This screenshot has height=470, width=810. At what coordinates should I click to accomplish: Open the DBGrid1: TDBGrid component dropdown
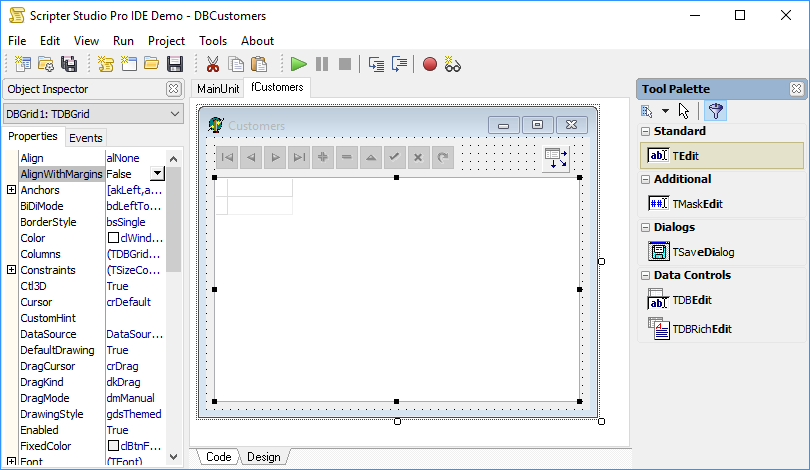(175, 114)
